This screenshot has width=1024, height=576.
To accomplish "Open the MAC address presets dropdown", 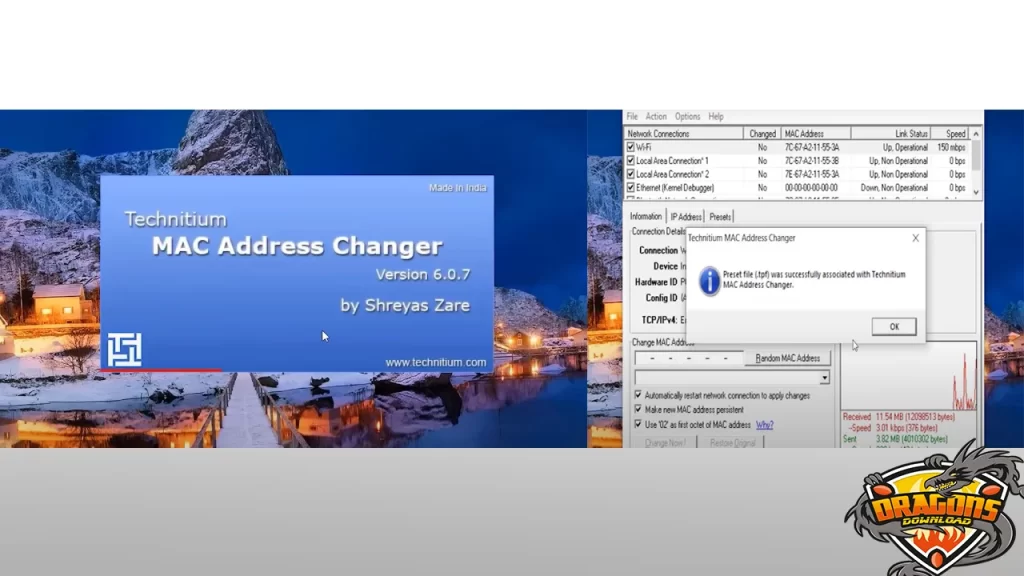I will (x=824, y=378).
